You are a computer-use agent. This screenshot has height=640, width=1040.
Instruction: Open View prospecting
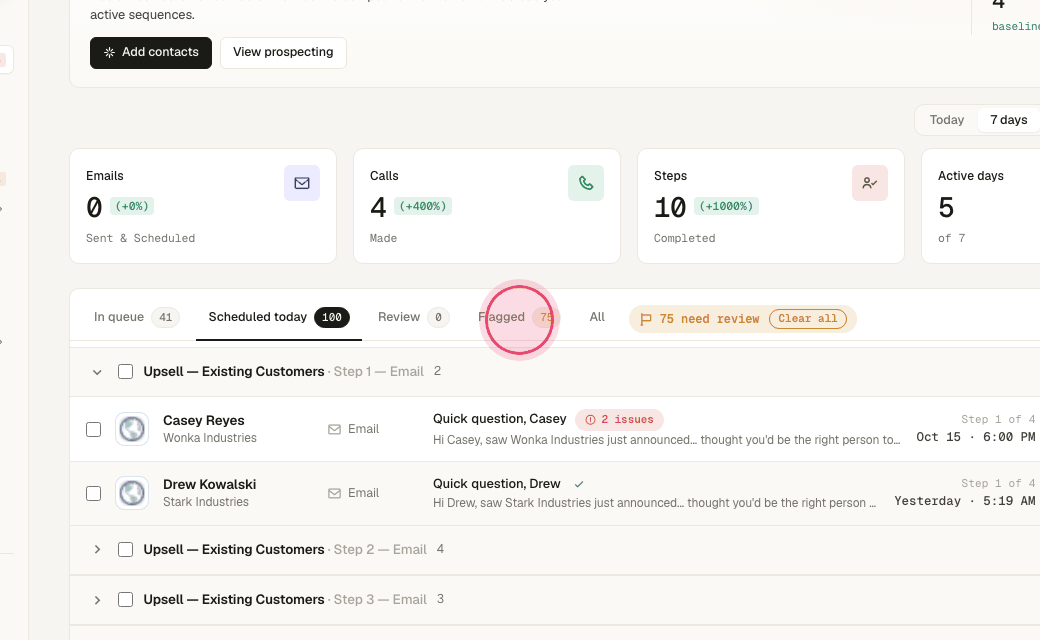283,52
